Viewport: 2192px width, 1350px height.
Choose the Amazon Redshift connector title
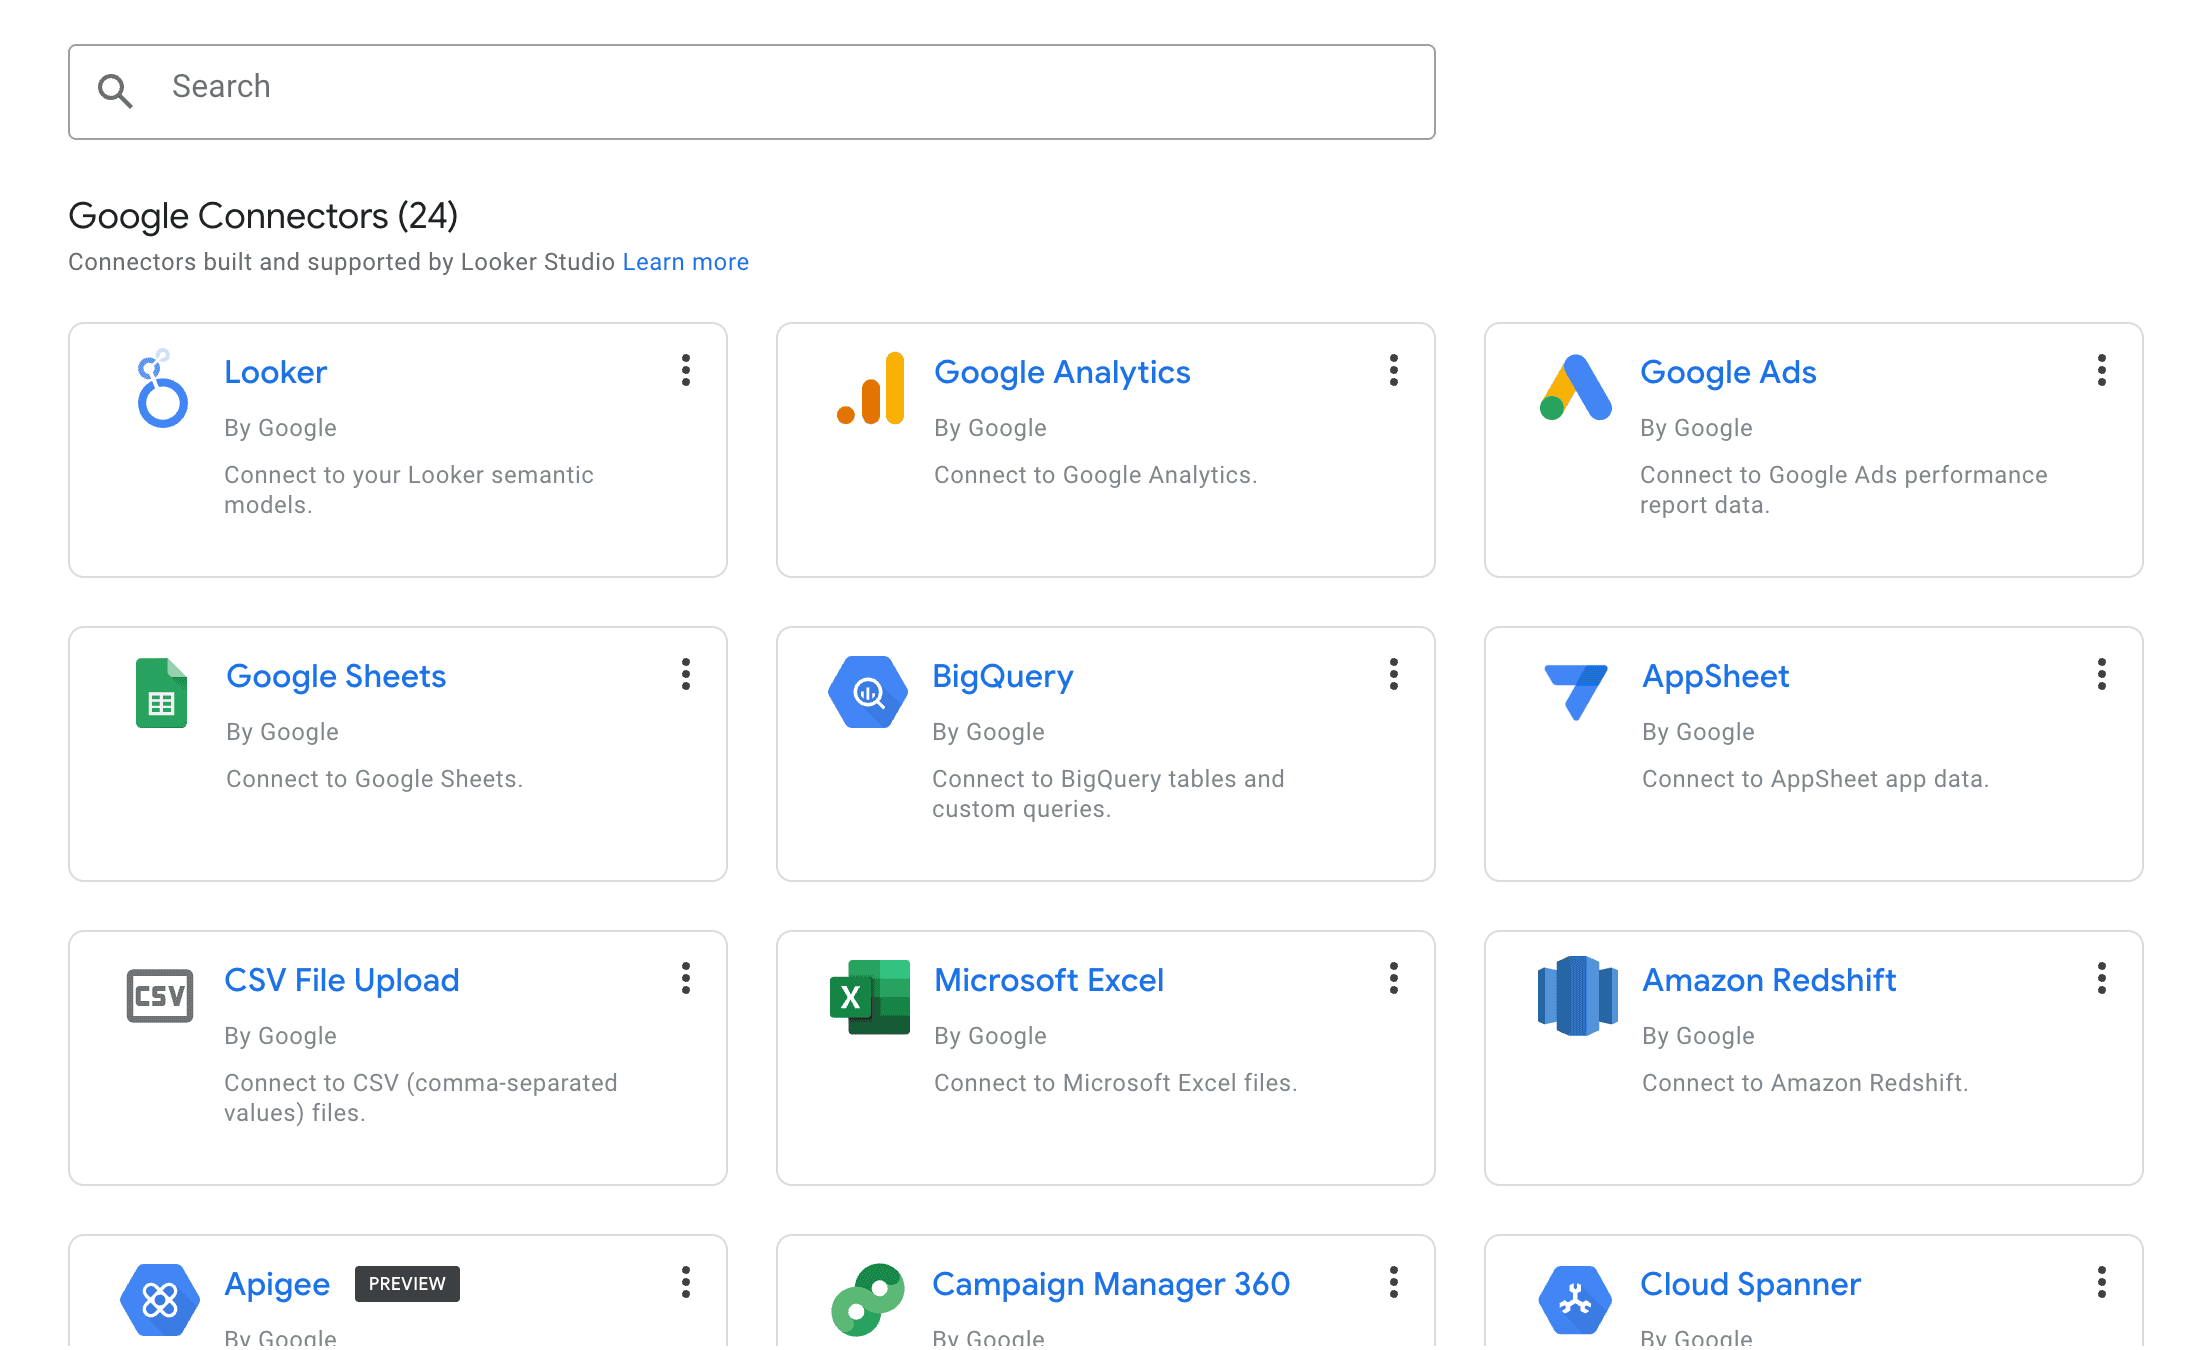[1769, 980]
